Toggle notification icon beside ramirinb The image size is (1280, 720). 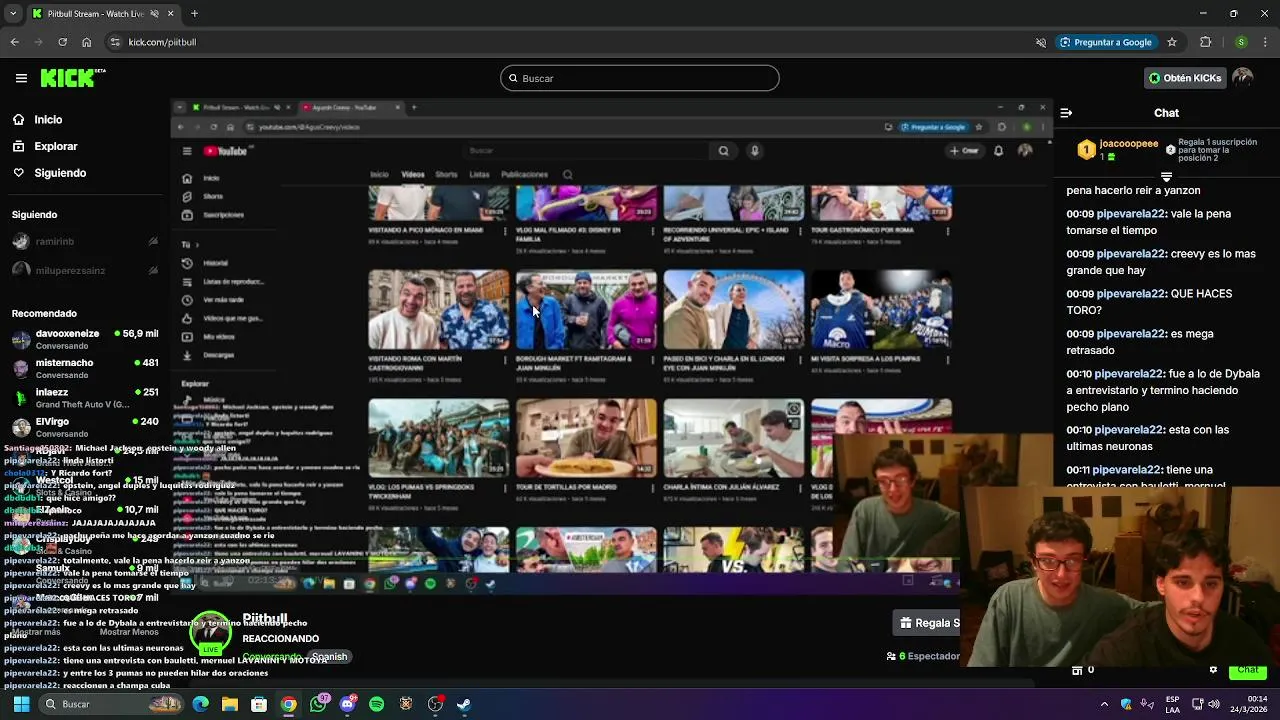[153, 242]
